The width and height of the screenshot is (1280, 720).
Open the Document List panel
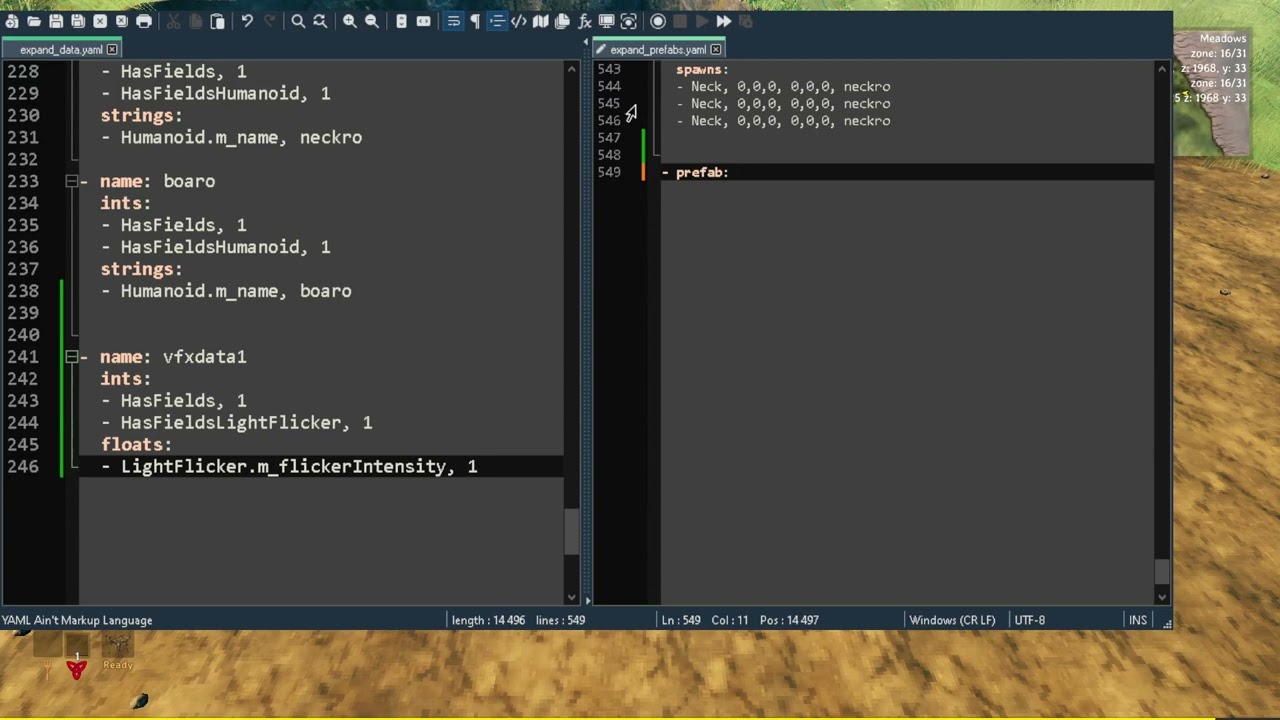[x=562, y=21]
